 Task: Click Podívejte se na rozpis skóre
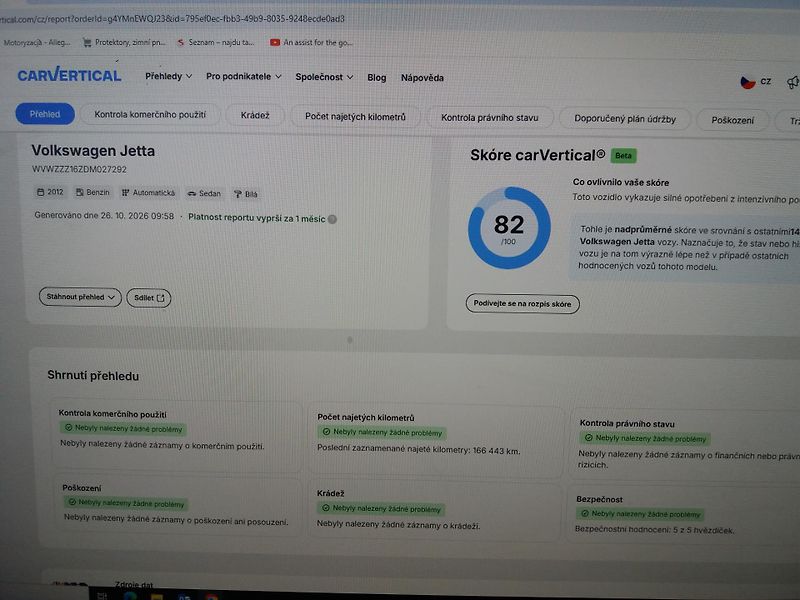522,304
